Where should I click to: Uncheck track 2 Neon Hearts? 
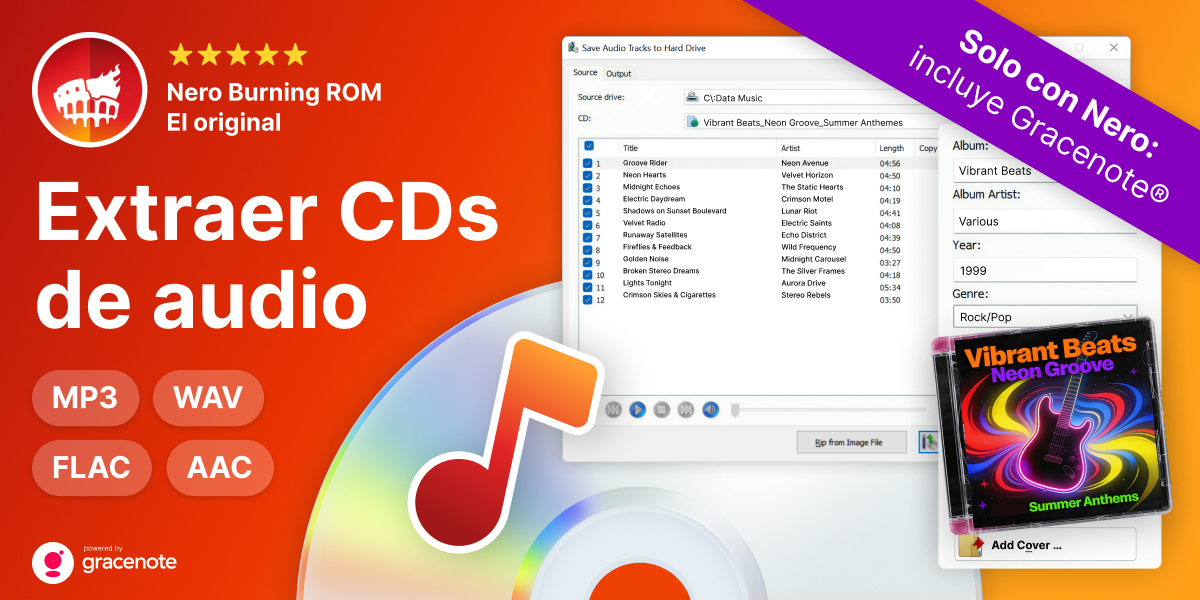587,175
